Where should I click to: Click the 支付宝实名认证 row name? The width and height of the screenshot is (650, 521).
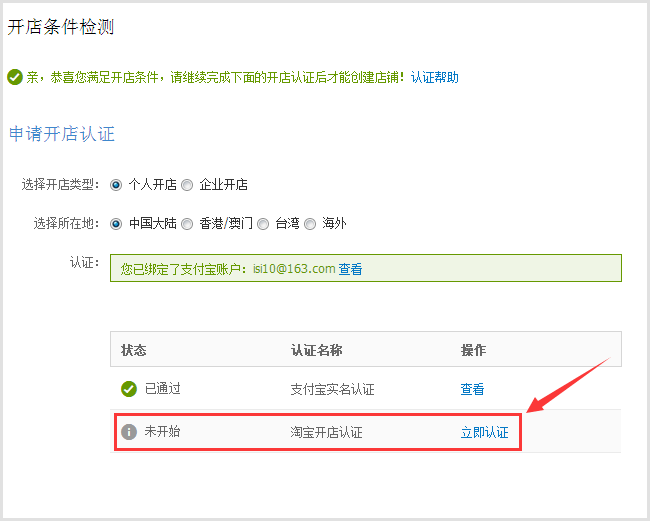coord(332,389)
